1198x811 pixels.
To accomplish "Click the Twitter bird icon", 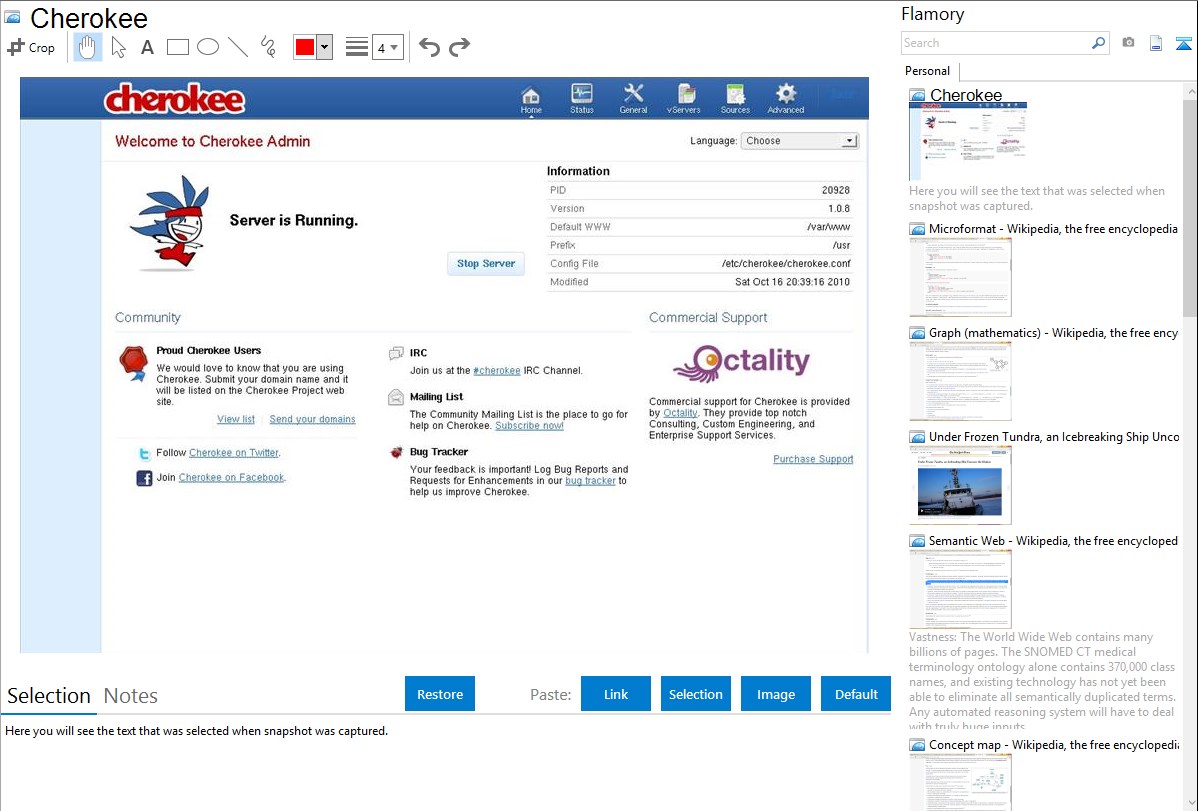I will 144,453.
